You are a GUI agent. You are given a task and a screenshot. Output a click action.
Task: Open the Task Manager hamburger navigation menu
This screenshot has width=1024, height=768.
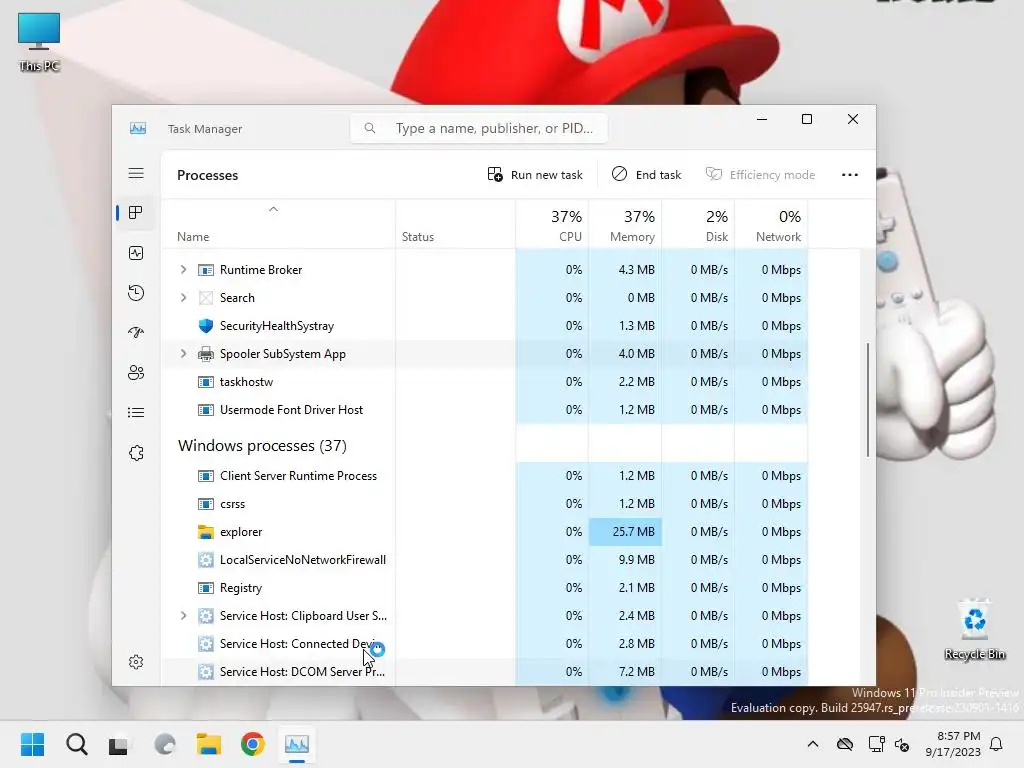click(x=136, y=173)
